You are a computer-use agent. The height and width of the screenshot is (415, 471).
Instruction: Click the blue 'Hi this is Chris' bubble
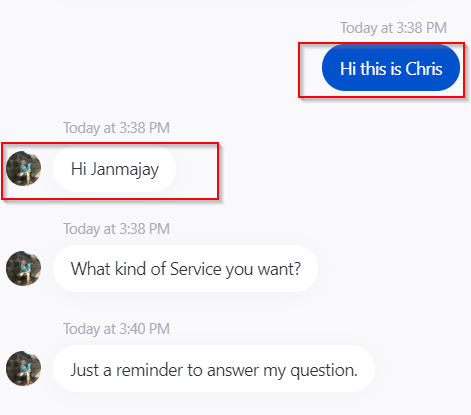click(391, 68)
